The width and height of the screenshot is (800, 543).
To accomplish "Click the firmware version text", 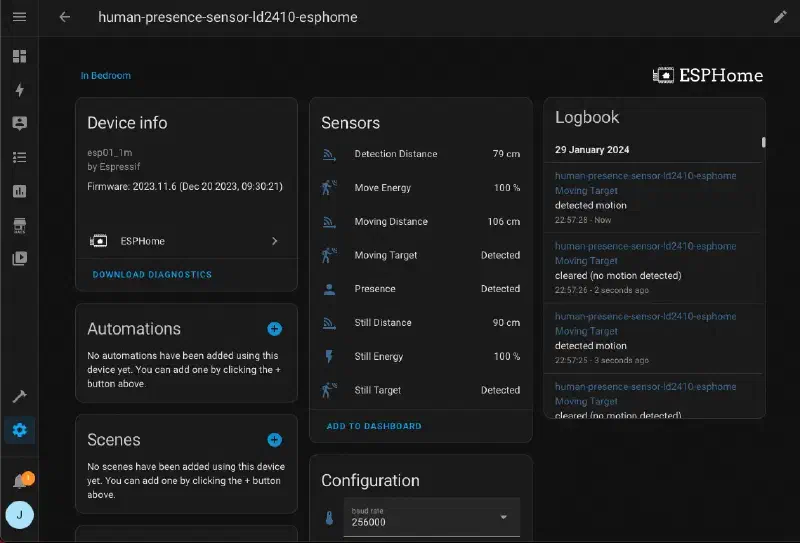I will [x=185, y=187].
